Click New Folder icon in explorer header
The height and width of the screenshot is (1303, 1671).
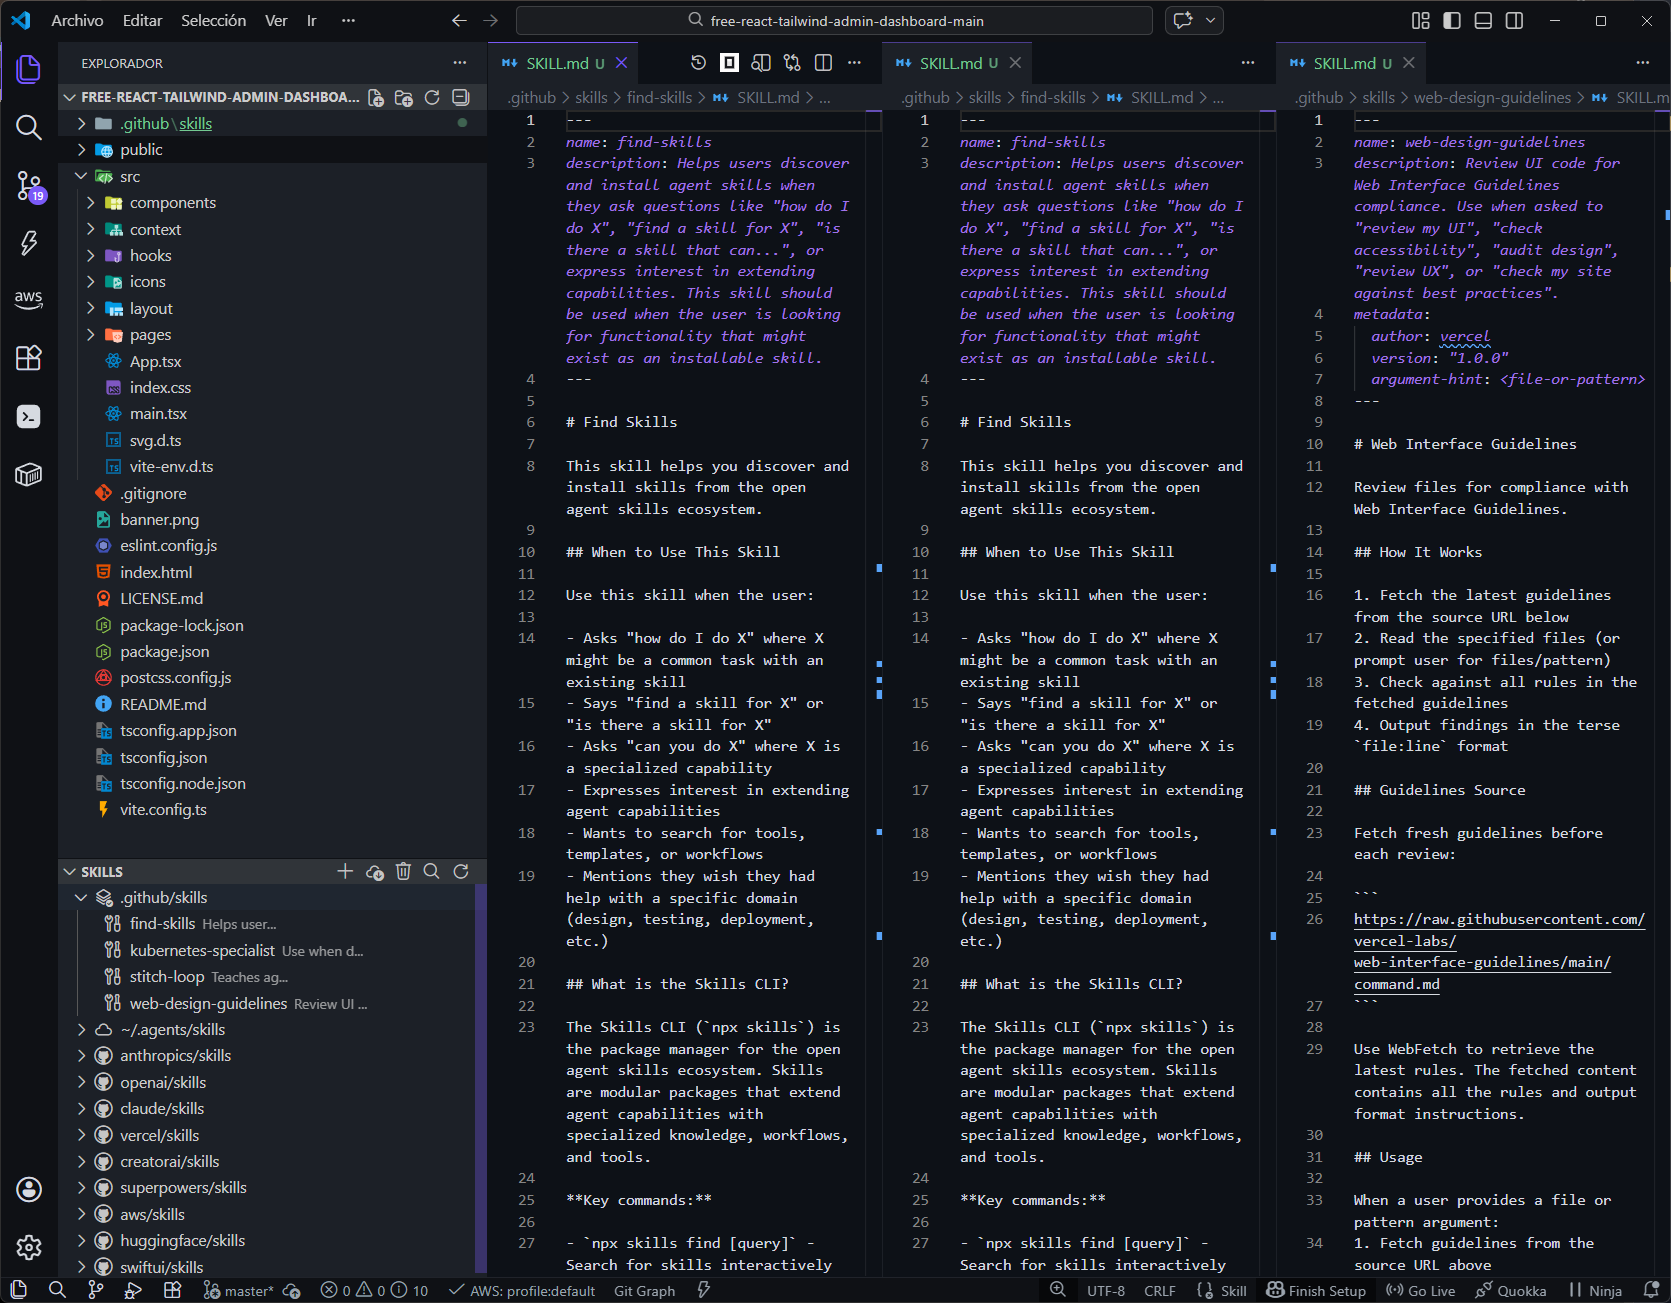404,97
